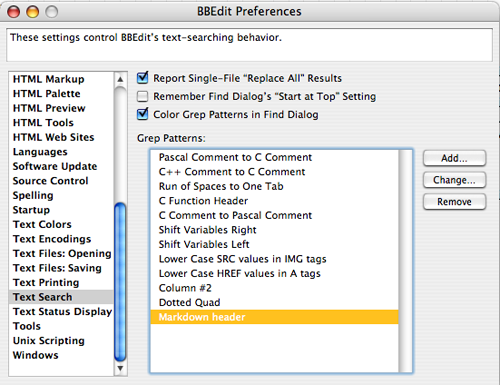500x385 pixels.
Task: Click the category list scroll up arrow
Action: pos(120,79)
